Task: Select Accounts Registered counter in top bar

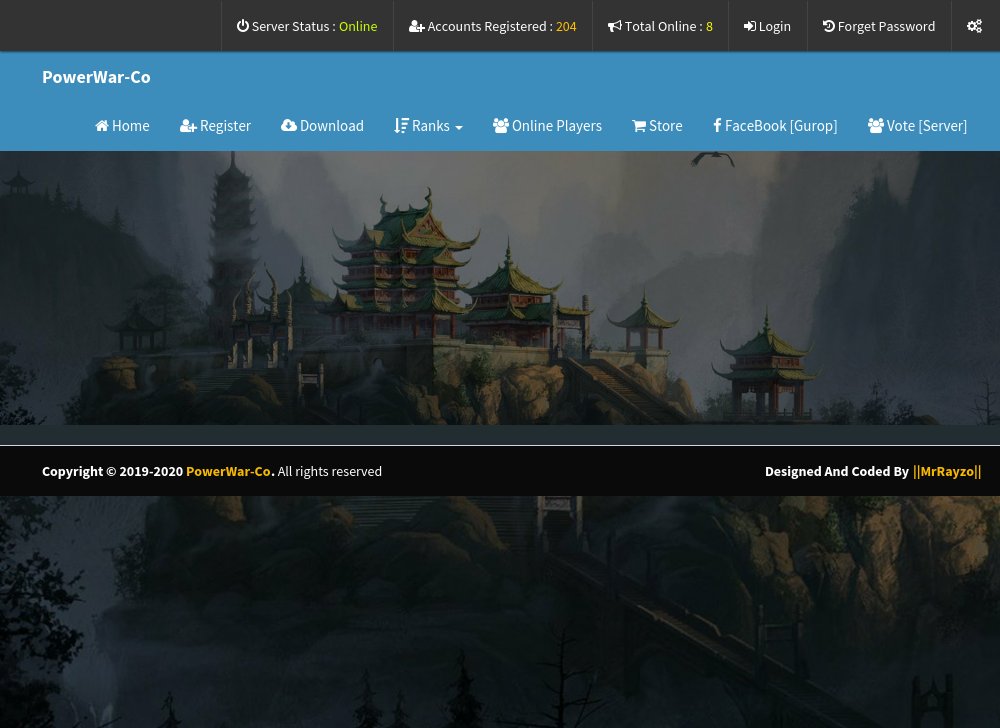Action: (x=492, y=26)
